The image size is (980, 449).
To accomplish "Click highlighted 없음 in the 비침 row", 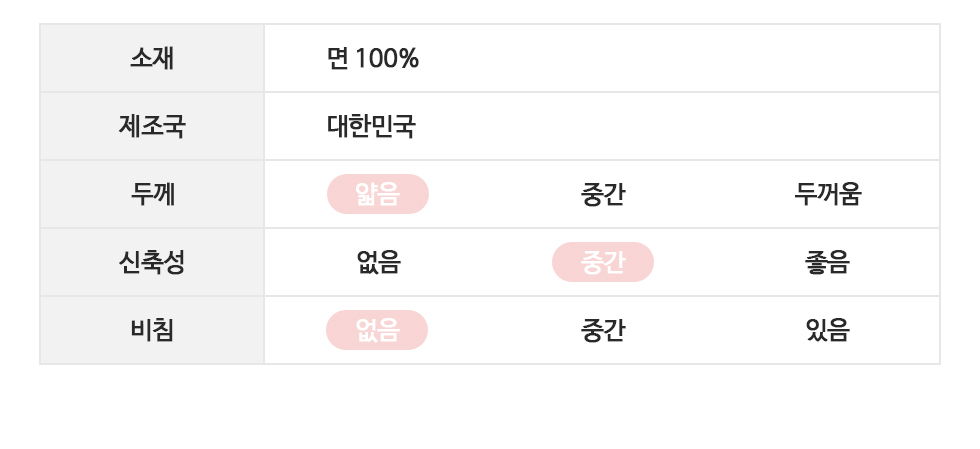I will pos(378,330).
